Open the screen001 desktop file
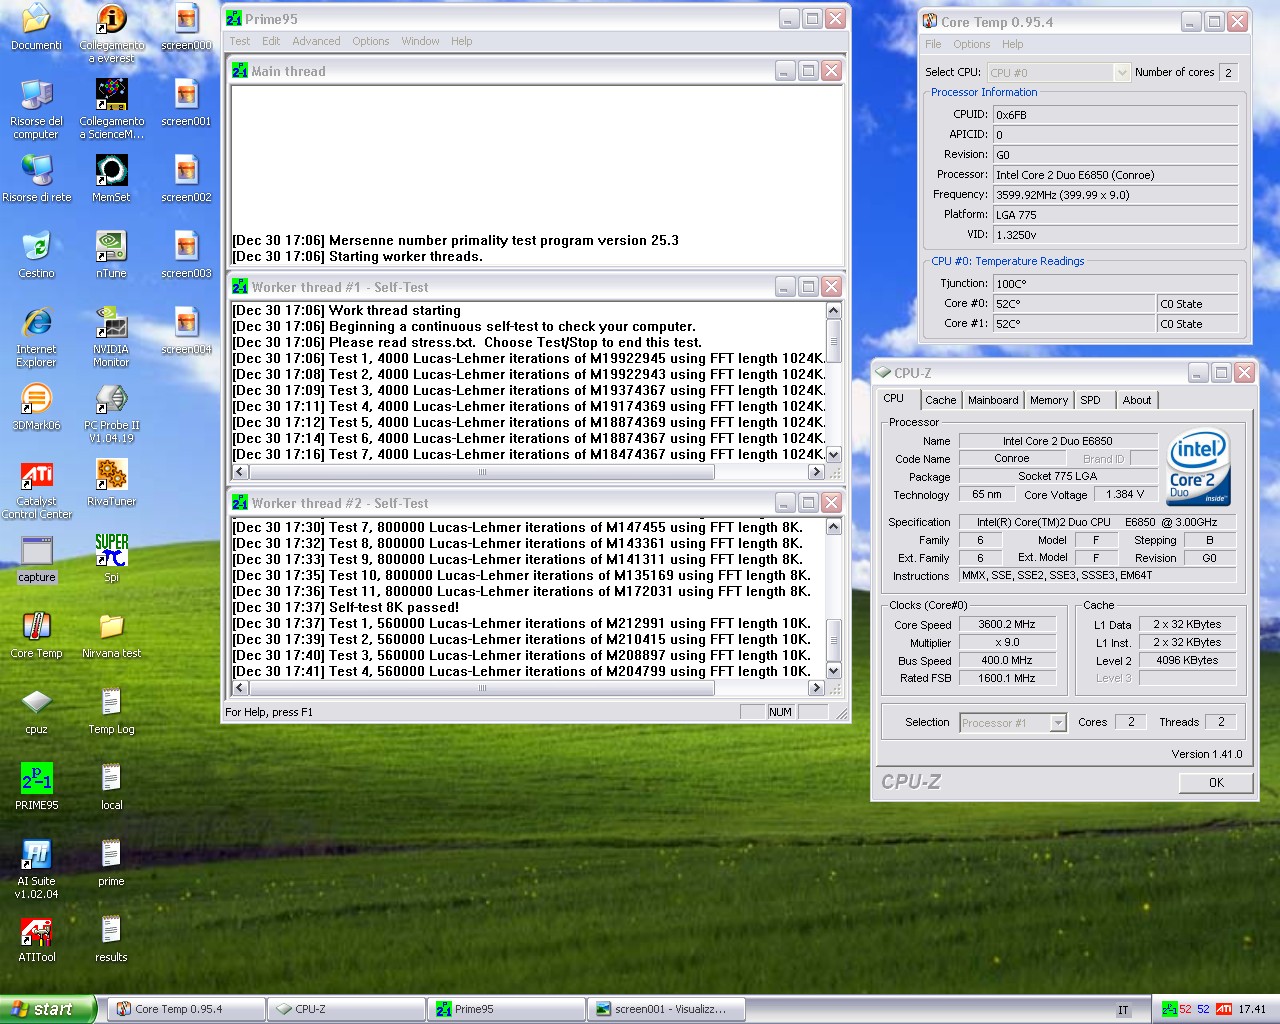This screenshot has width=1280, height=1024. (186, 103)
